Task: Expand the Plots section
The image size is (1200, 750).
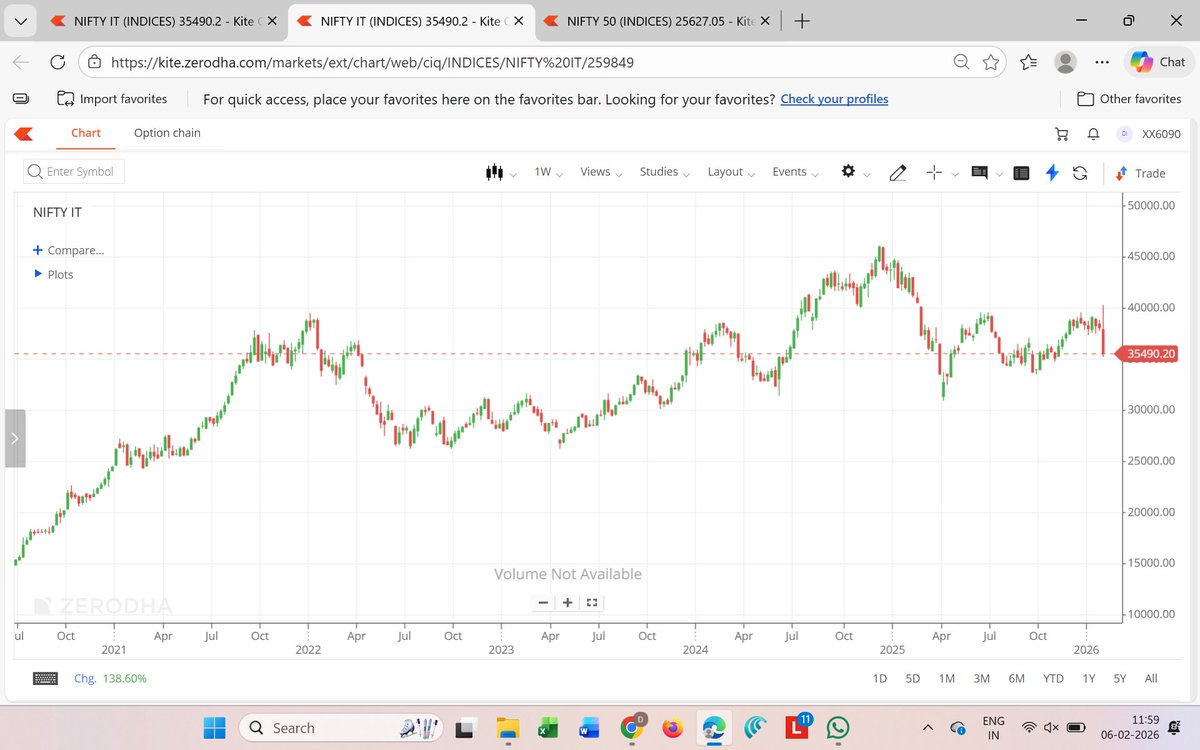Action: pos(54,274)
